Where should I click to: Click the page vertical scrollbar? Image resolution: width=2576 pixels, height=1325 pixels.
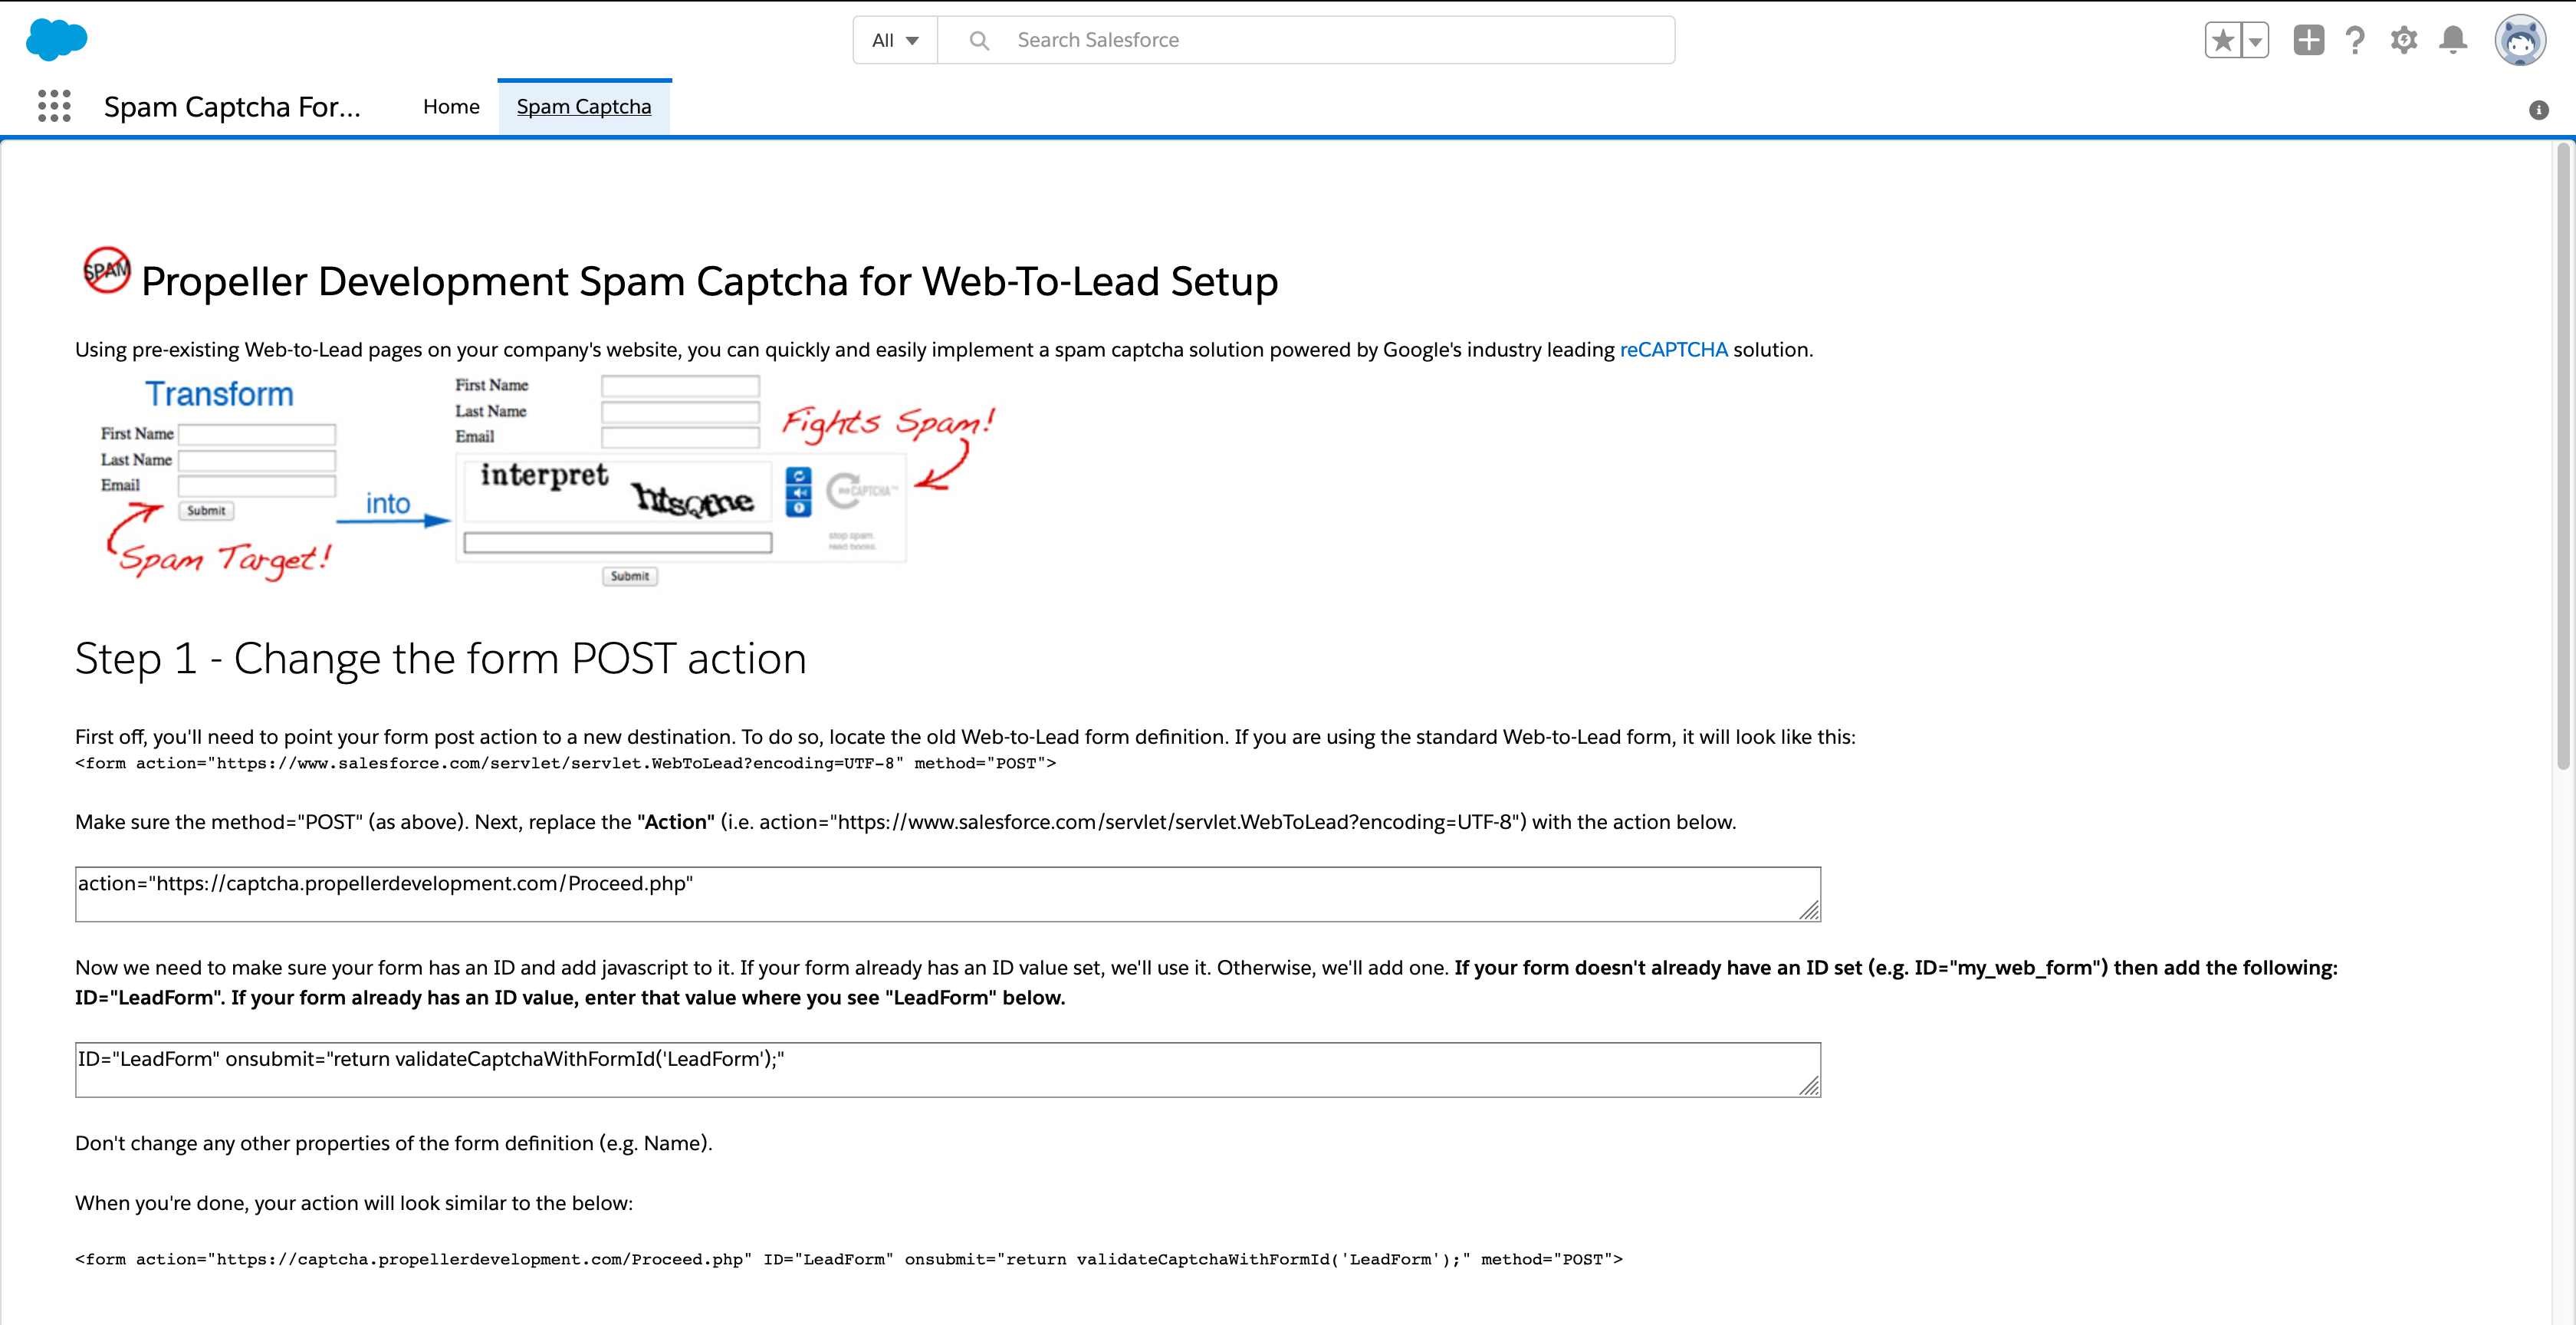coord(2563,456)
